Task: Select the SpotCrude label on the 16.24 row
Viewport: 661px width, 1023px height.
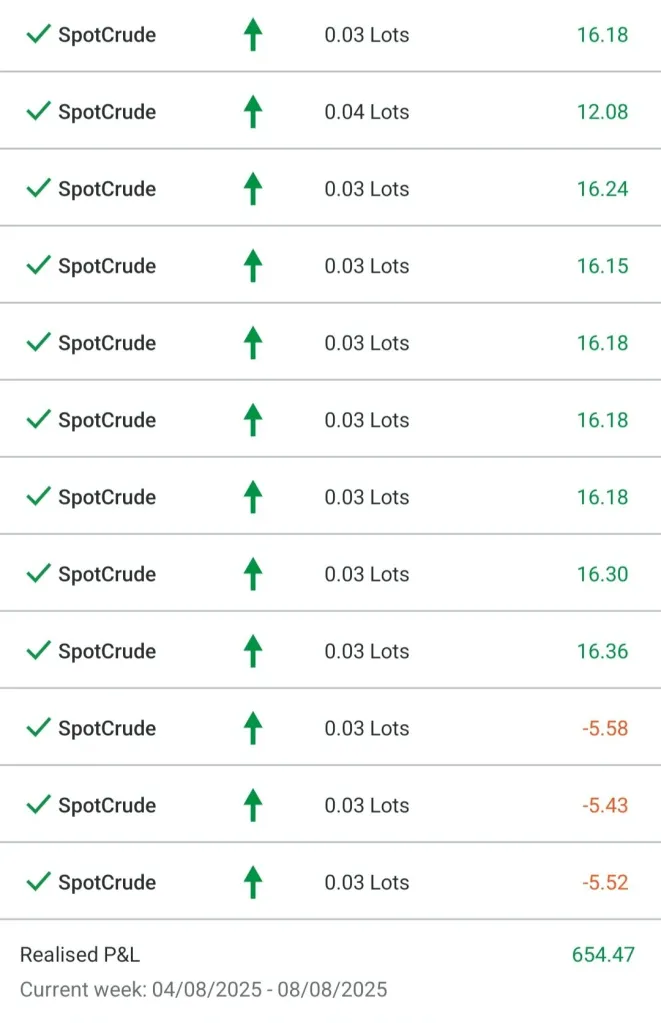Action: click(x=107, y=189)
